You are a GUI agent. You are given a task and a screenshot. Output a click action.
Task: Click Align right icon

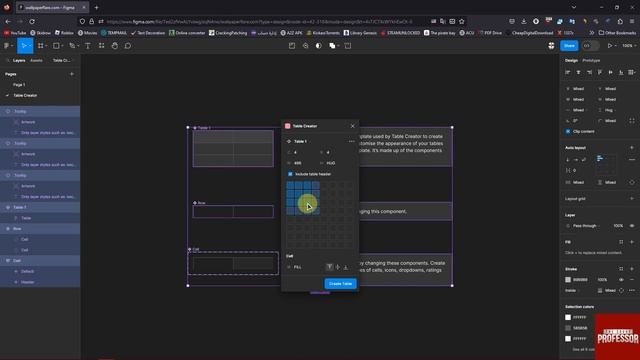(589, 72)
